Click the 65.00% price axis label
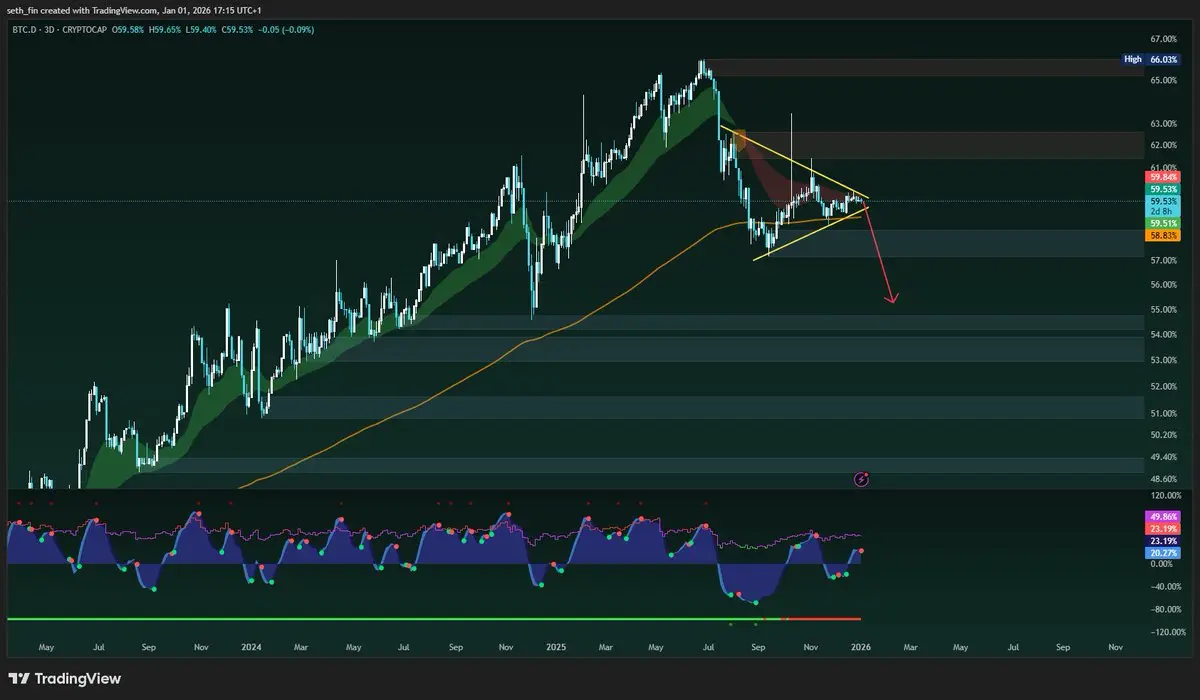 click(1162, 79)
